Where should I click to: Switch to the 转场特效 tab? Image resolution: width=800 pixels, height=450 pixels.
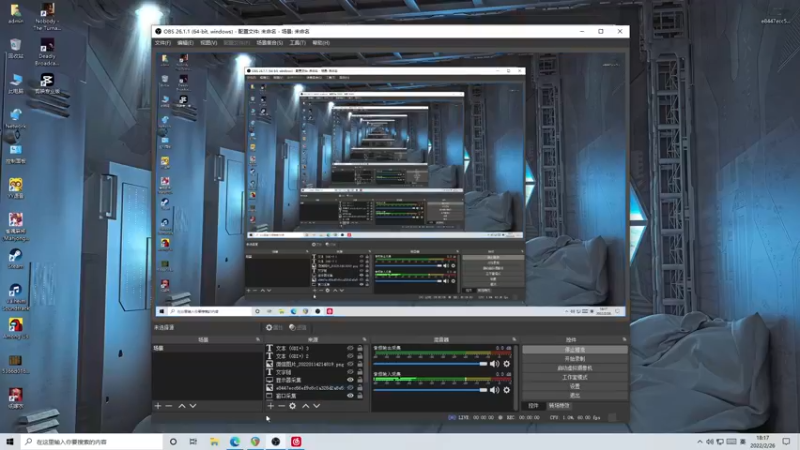559,406
